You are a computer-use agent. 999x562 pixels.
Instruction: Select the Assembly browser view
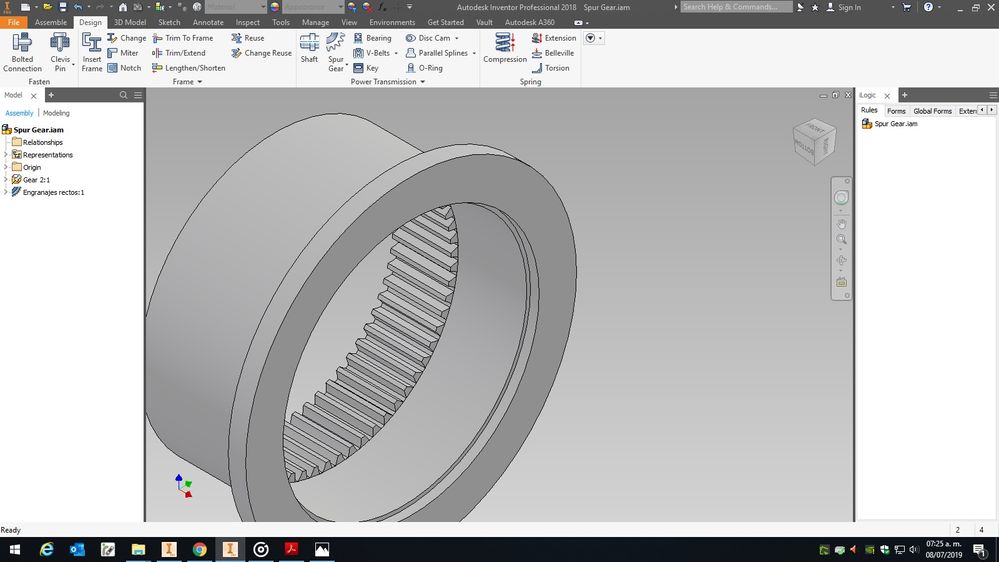[x=19, y=113]
